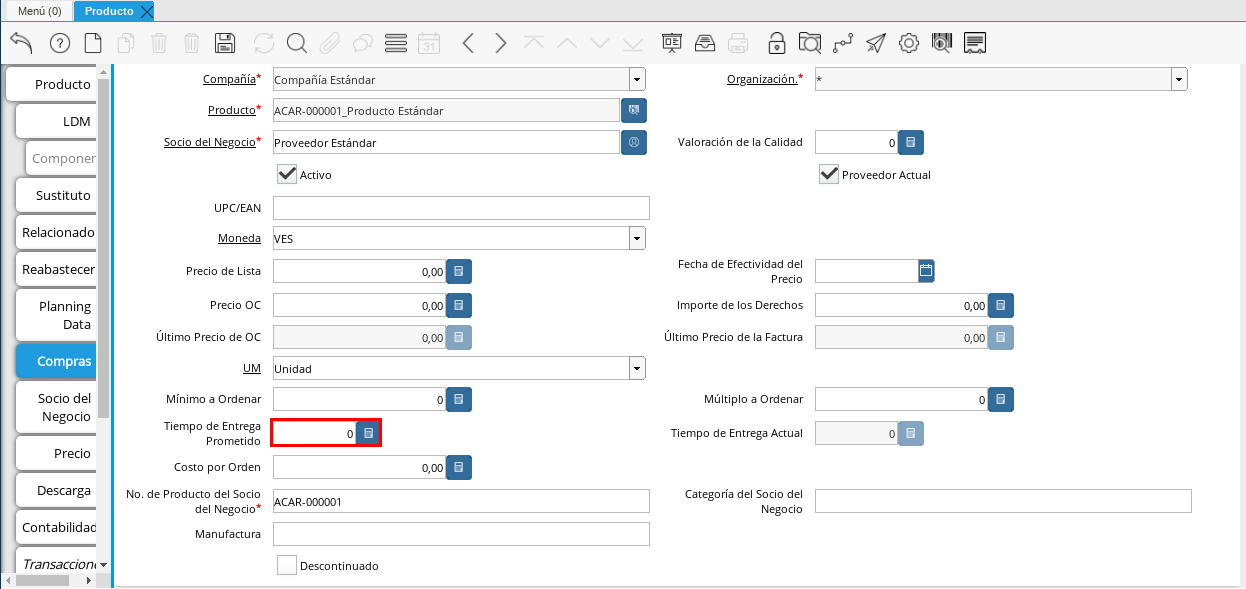The width and height of the screenshot is (1246, 589).
Task: Enable the Descontinuado checkbox
Action: (x=287, y=565)
